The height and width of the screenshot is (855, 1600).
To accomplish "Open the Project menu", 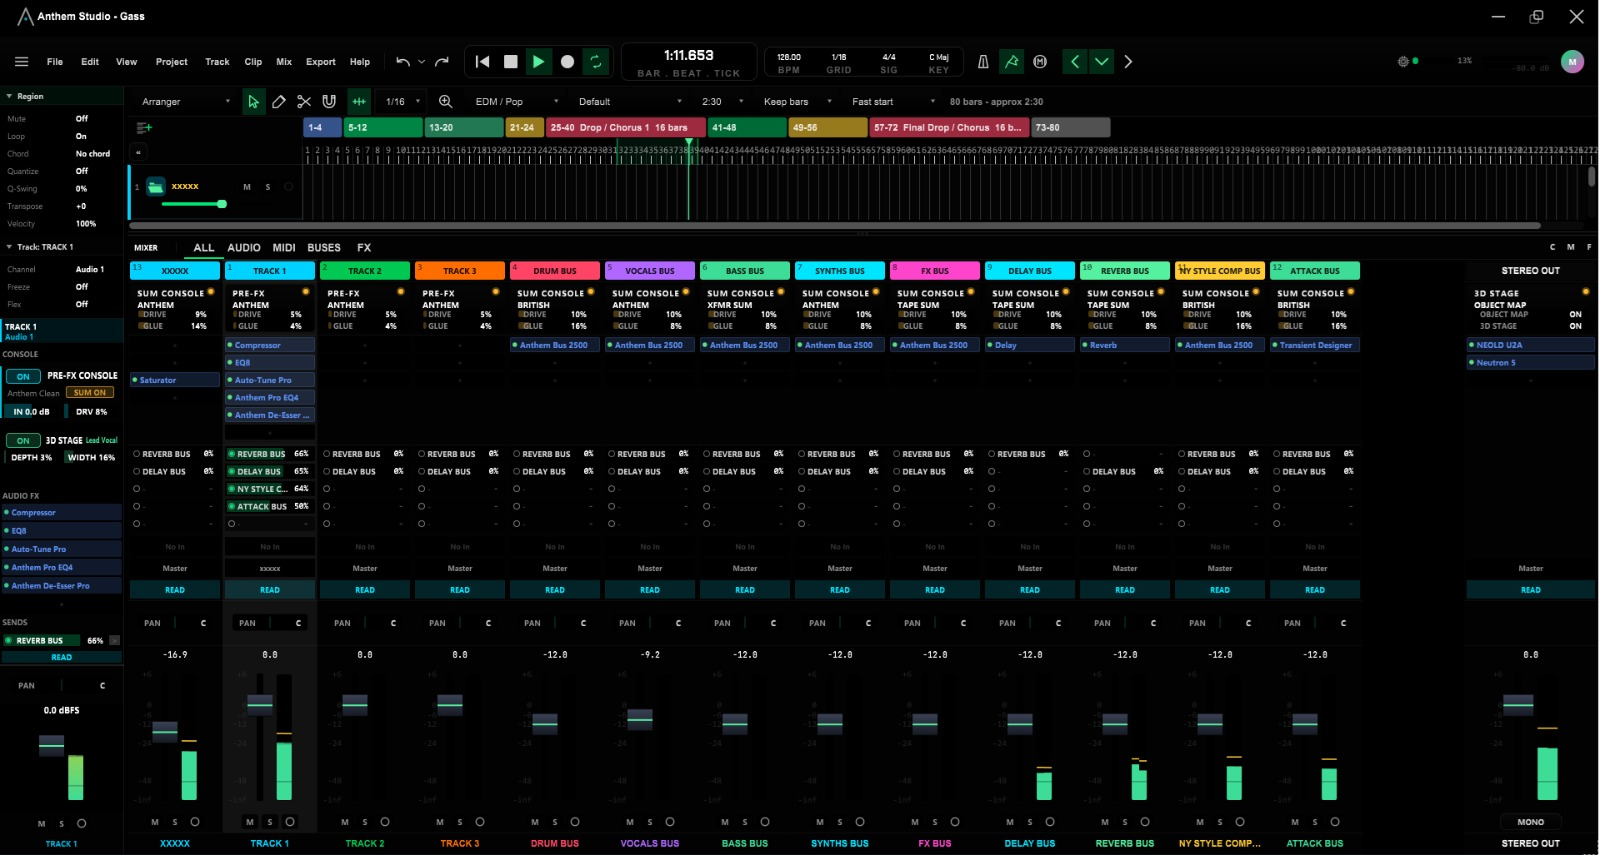I will 172,62.
